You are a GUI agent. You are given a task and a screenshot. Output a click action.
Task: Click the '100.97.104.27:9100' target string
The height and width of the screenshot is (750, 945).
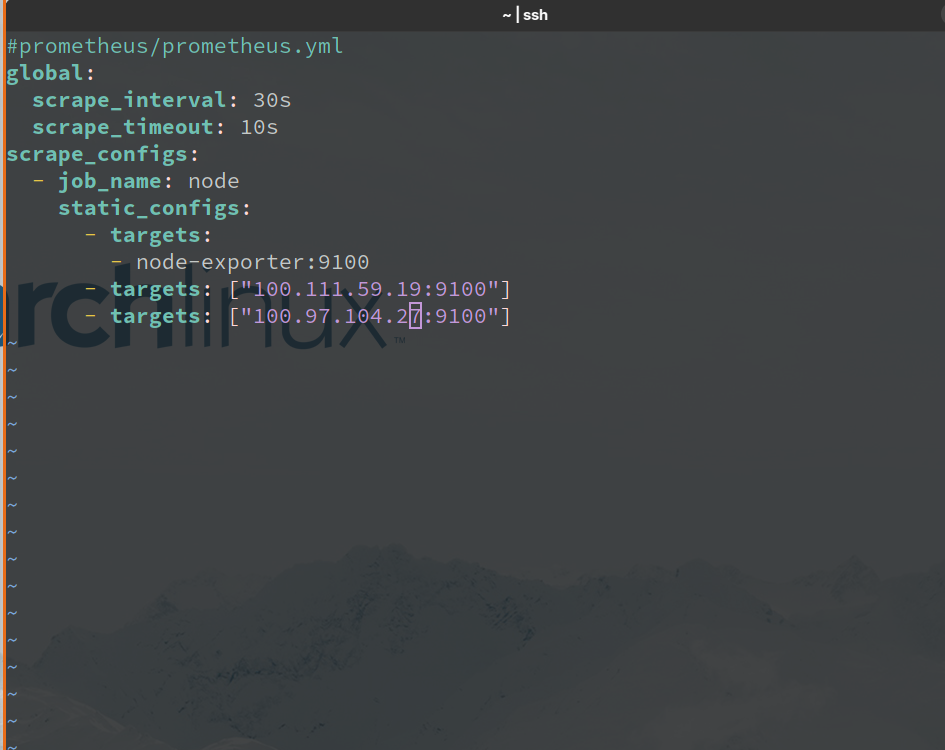[x=369, y=317]
